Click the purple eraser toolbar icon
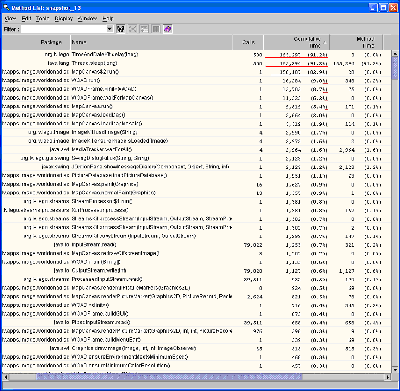The height and width of the screenshot is (391, 400). [x=168, y=29]
